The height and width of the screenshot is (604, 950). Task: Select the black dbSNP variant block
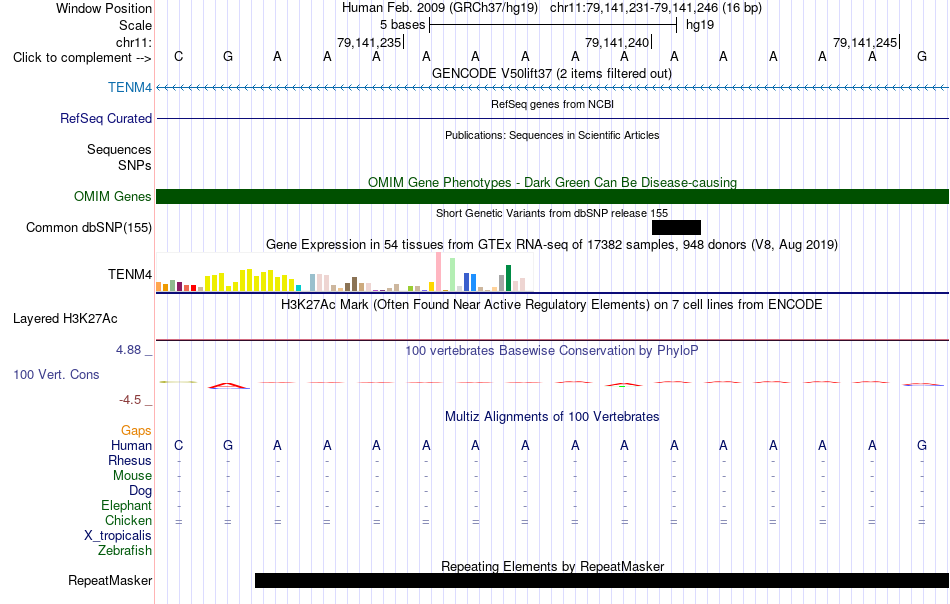[x=676, y=227]
